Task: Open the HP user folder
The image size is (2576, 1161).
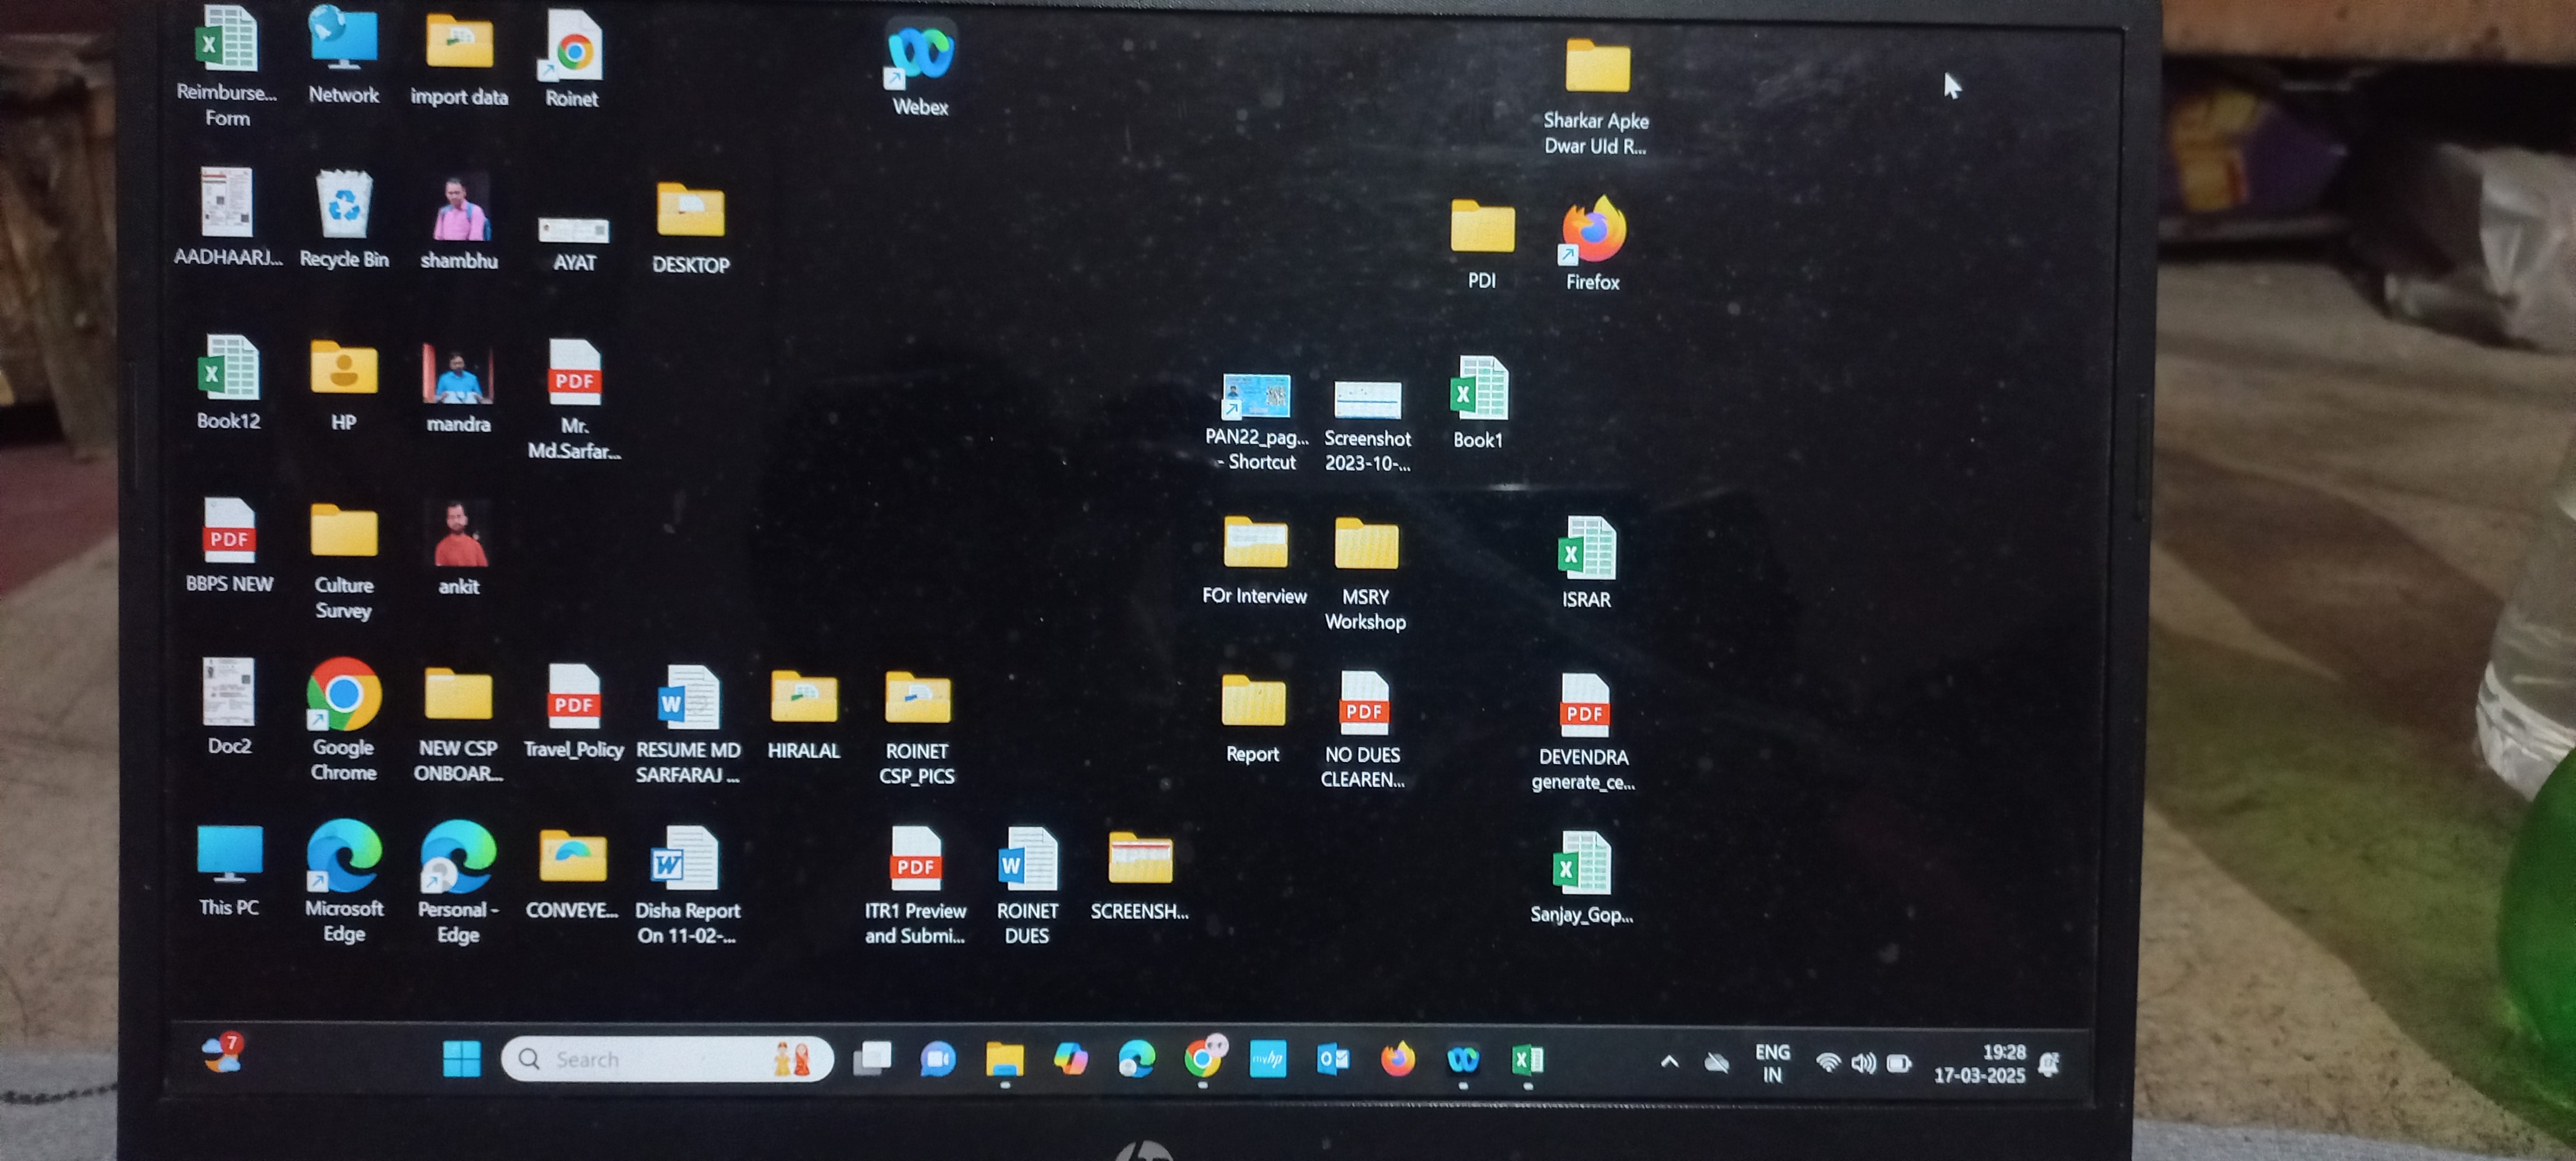Action: [x=344, y=385]
